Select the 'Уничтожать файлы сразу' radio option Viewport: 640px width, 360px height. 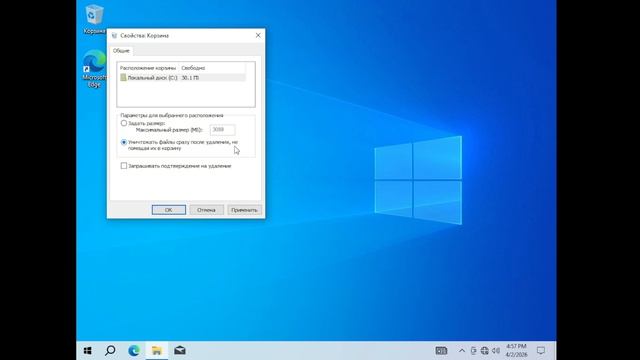pyautogui.click(x=124, y=142)
